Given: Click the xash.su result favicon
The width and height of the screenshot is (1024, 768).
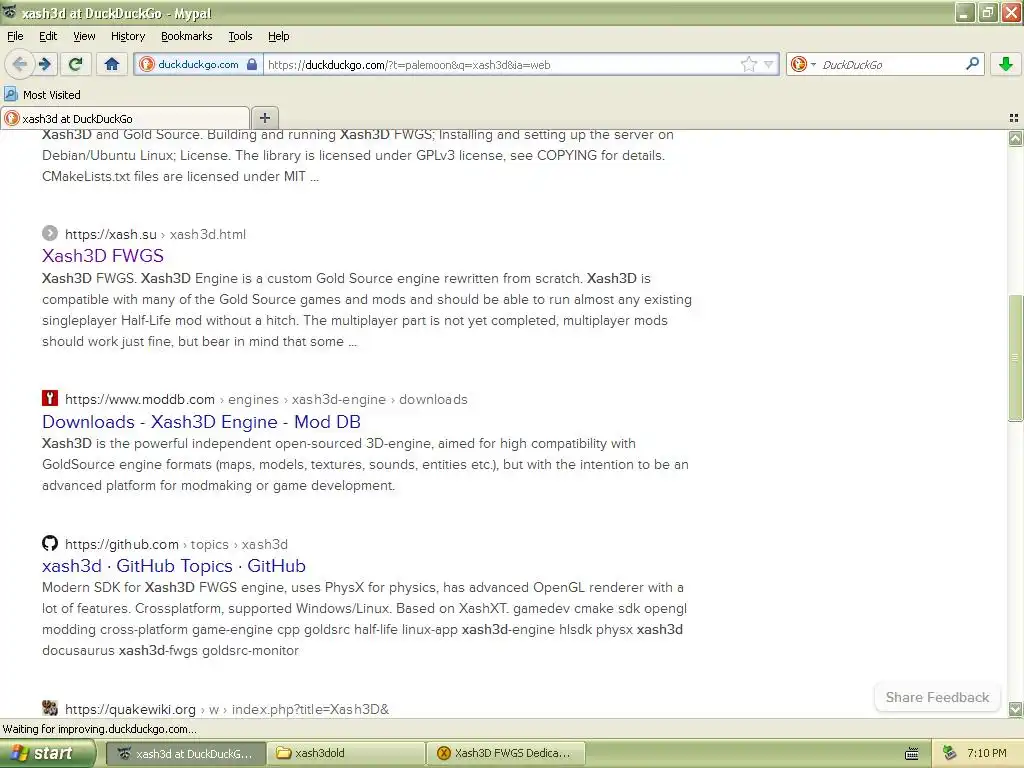Looking at the screenshot, I should pyautogui.click(x=50, y=233).
